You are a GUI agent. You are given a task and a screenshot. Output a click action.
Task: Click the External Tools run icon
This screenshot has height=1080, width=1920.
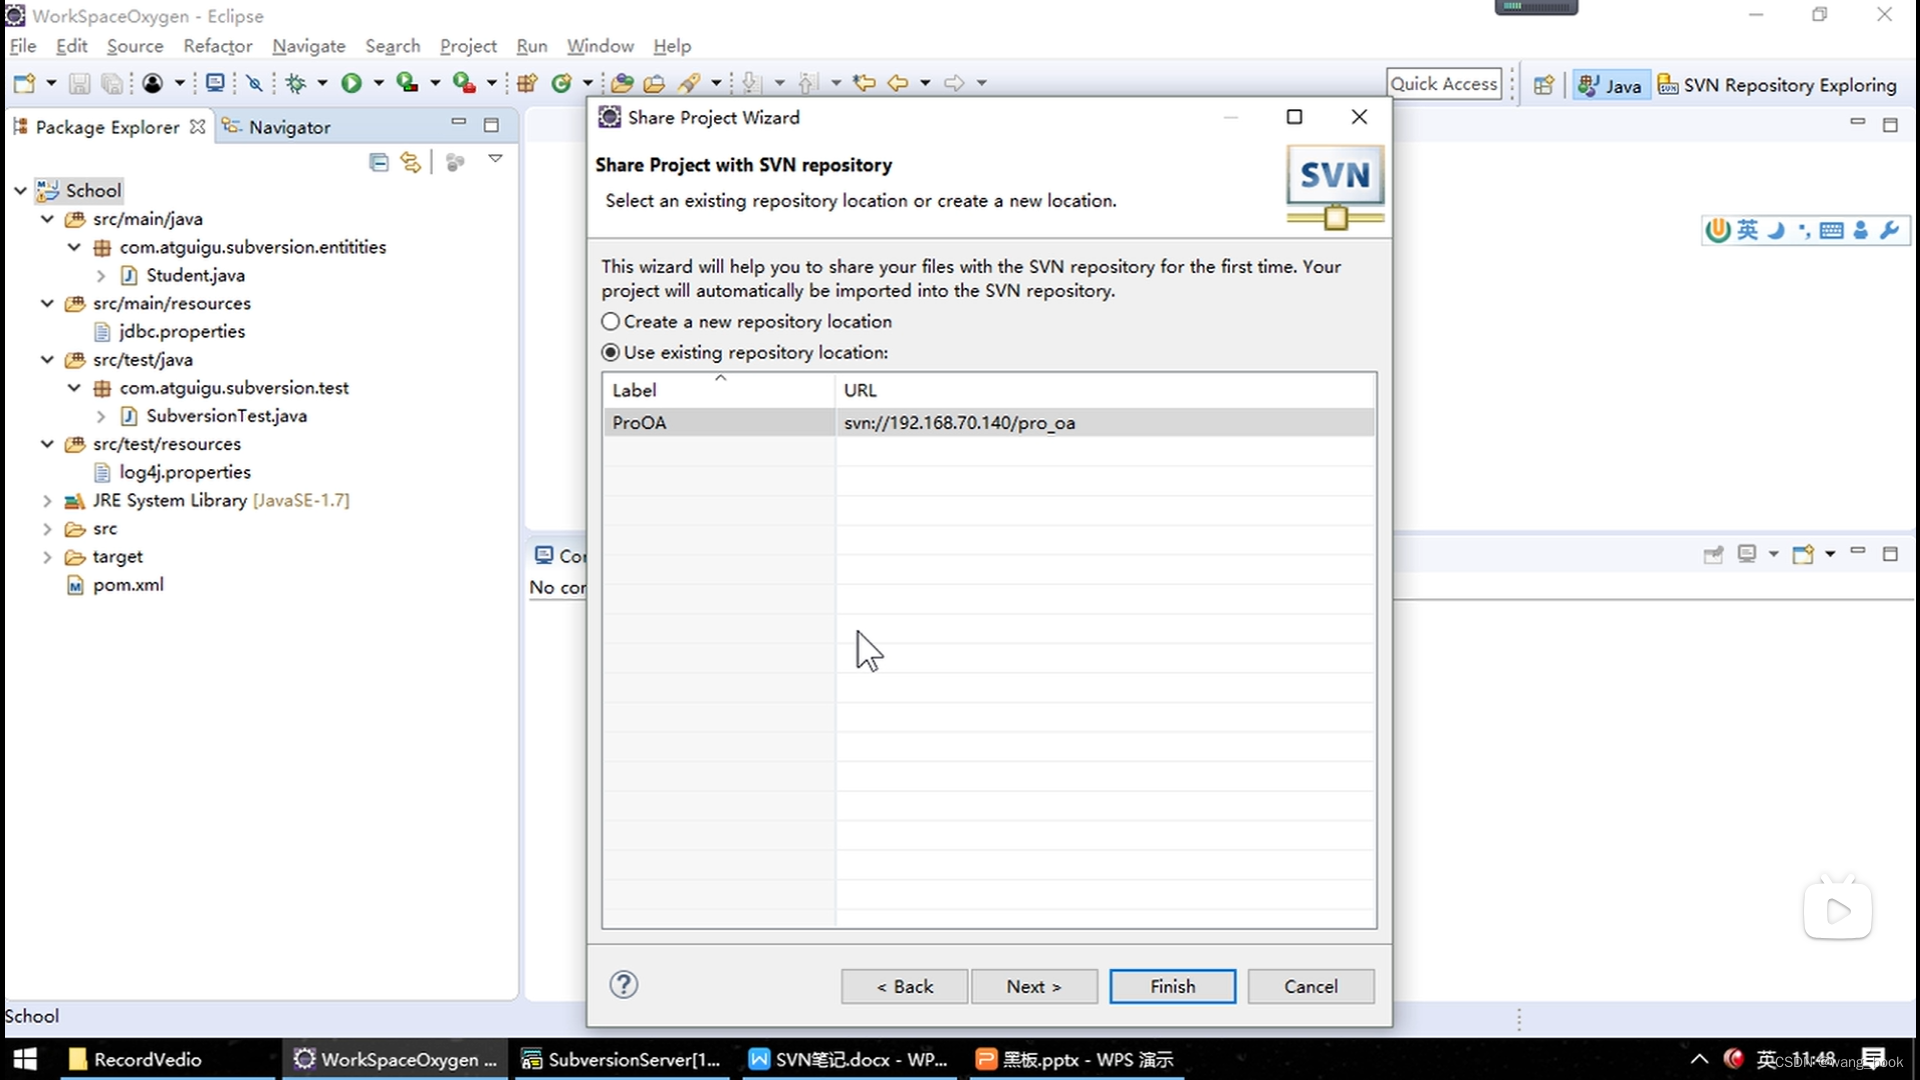463,83
